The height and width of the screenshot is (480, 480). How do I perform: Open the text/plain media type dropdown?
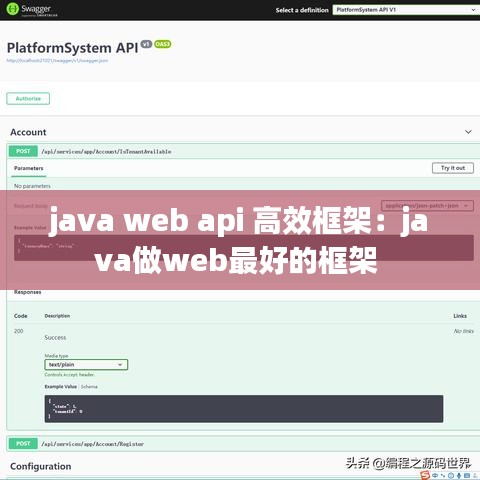tap(86, 365)
